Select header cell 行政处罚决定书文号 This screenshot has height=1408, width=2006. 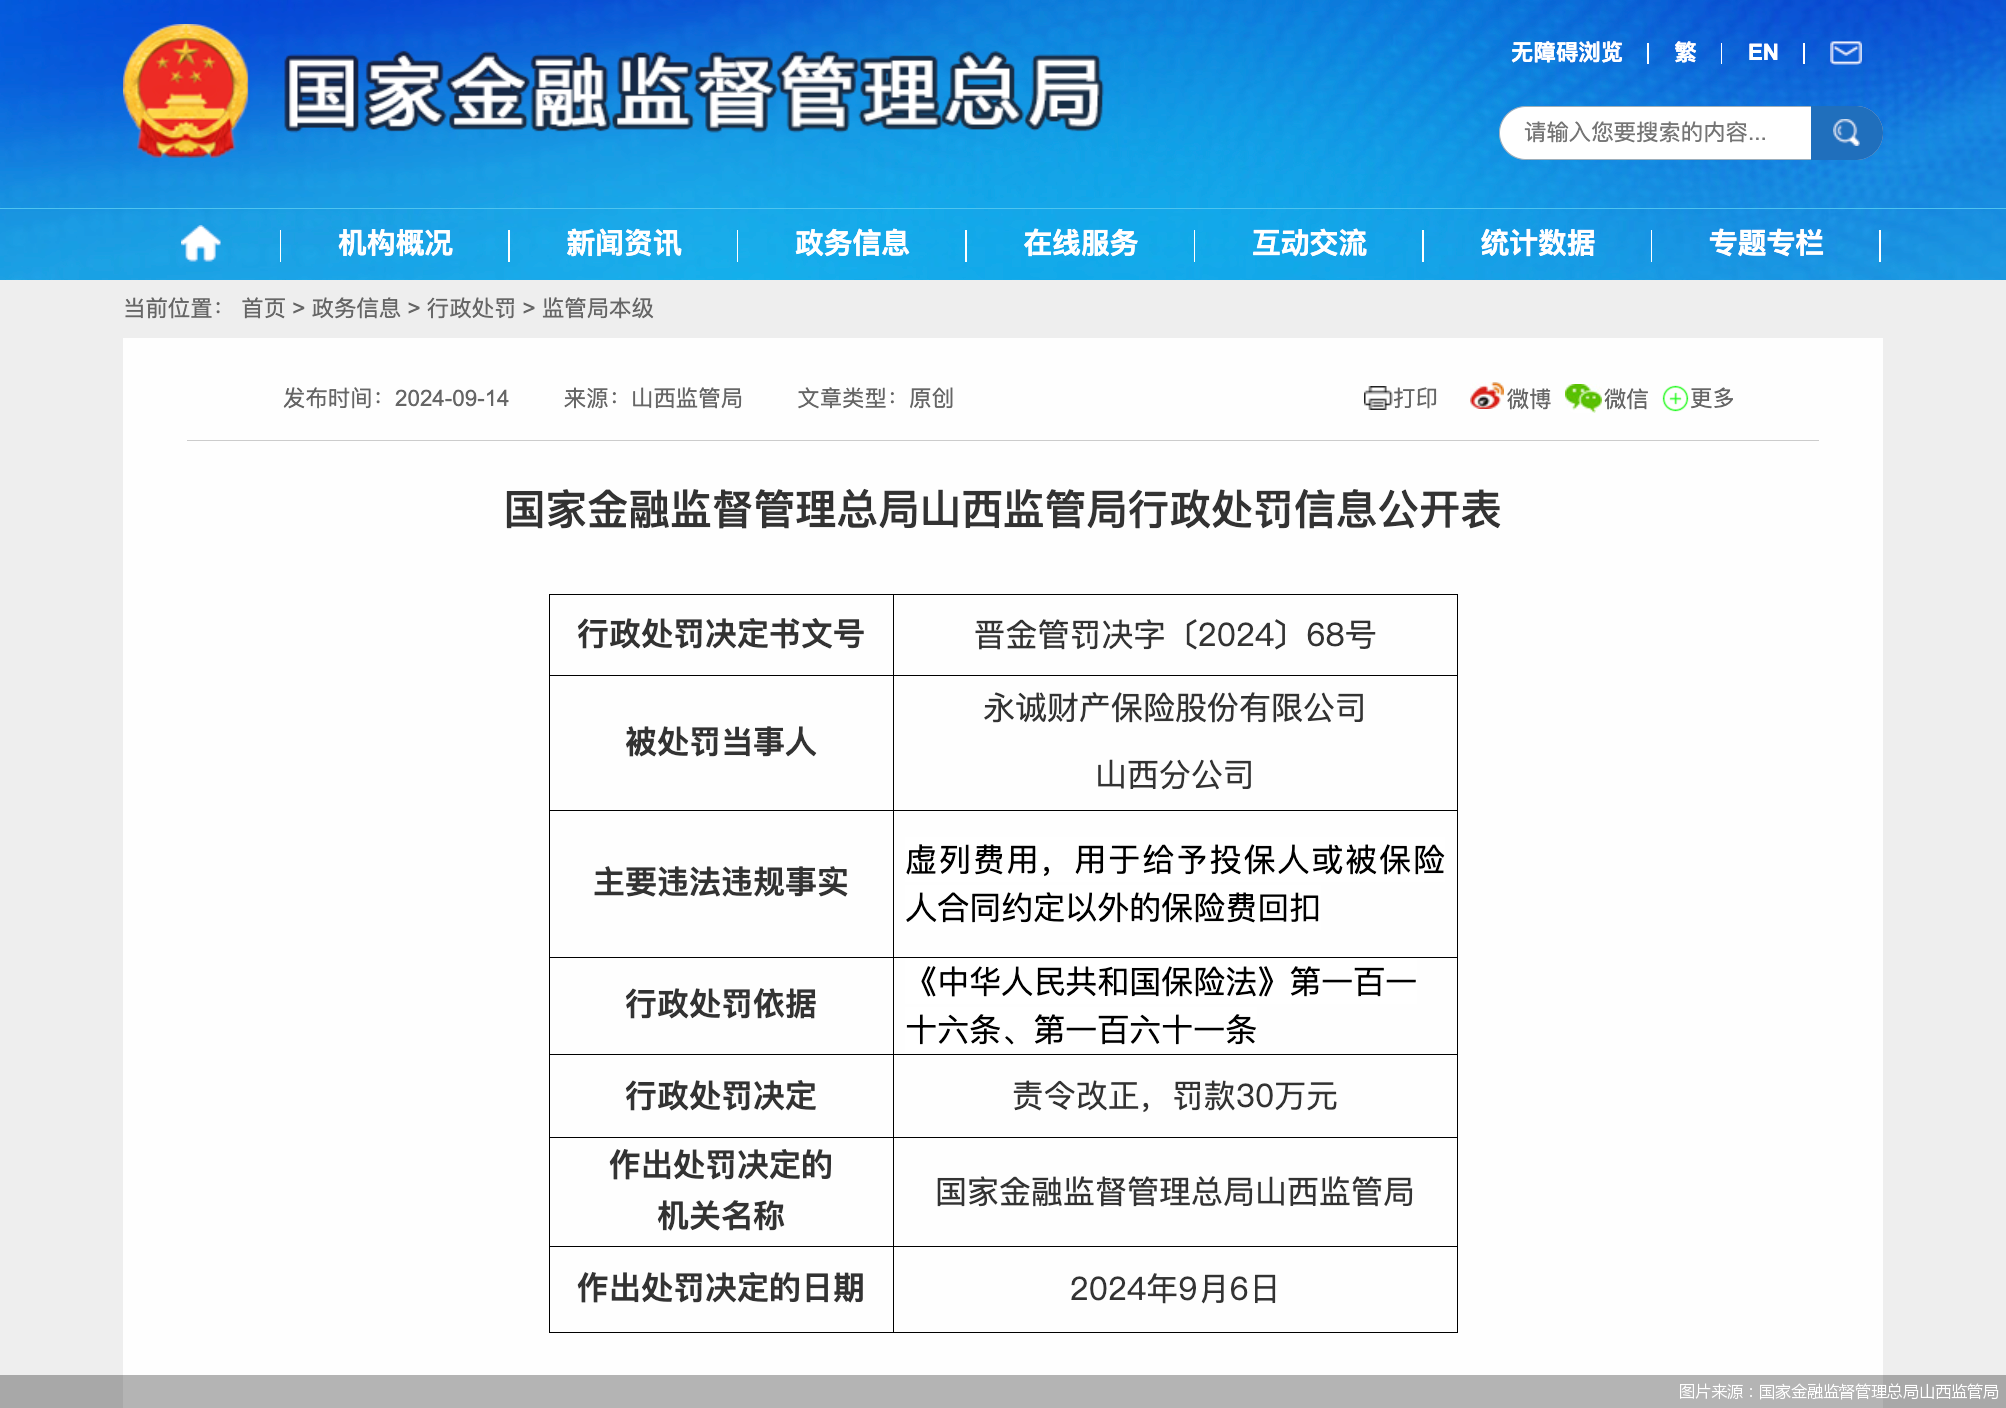tap(721, 635)
